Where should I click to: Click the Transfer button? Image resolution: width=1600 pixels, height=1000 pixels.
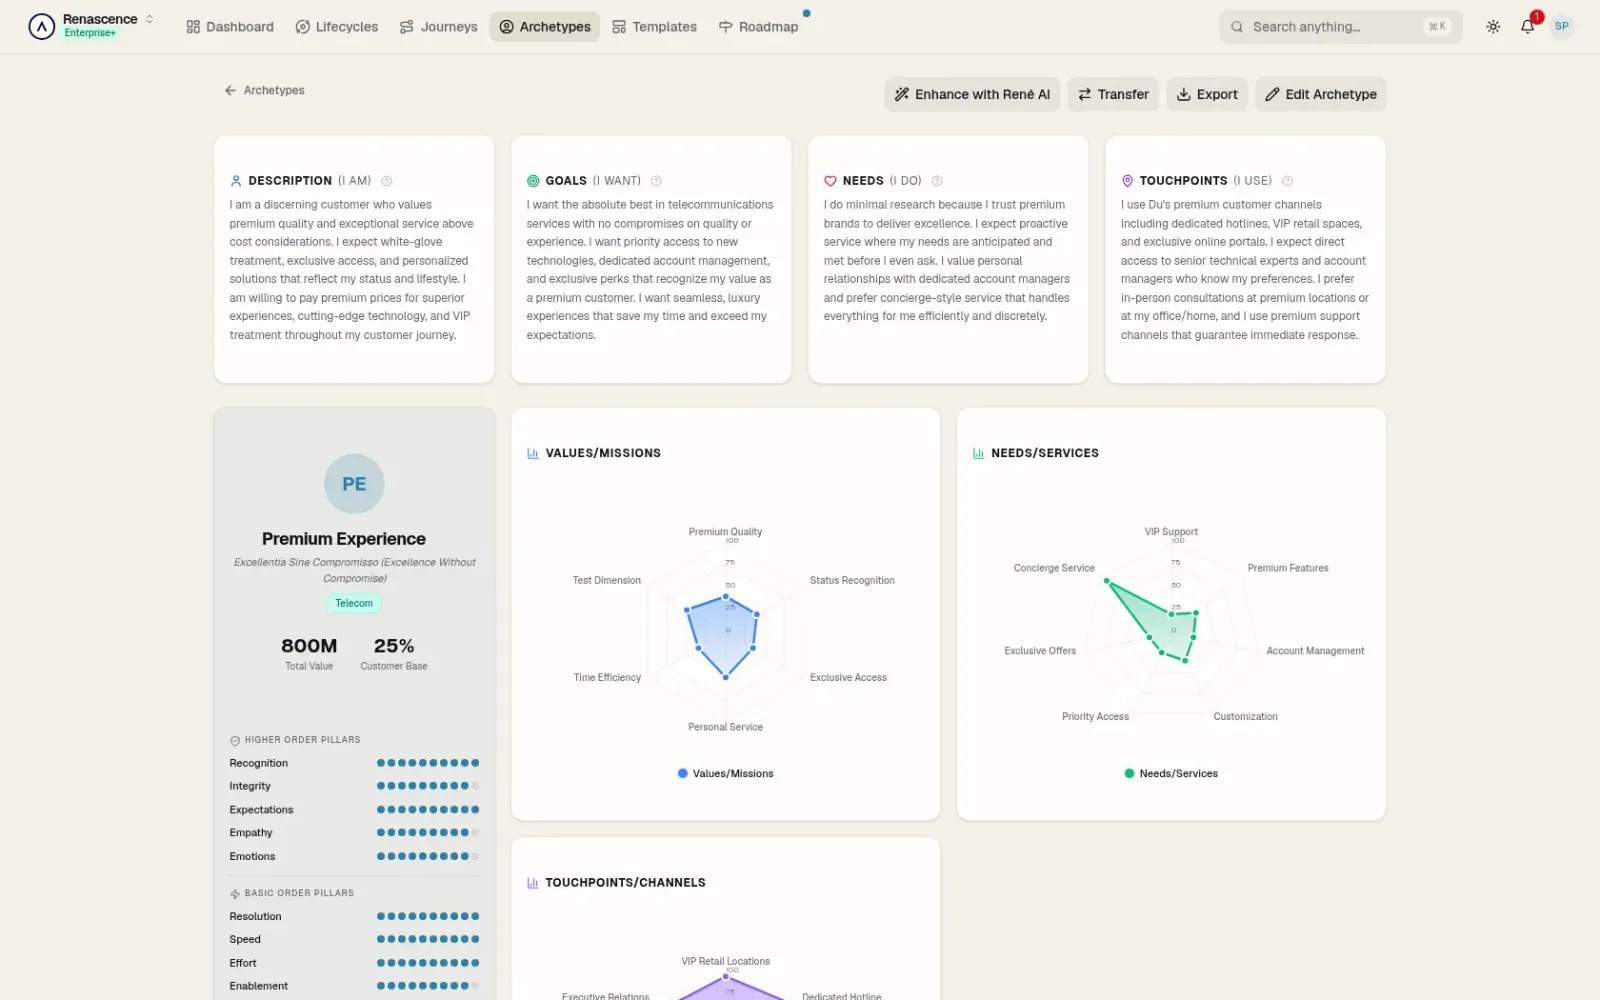(x=1113, y=94)
